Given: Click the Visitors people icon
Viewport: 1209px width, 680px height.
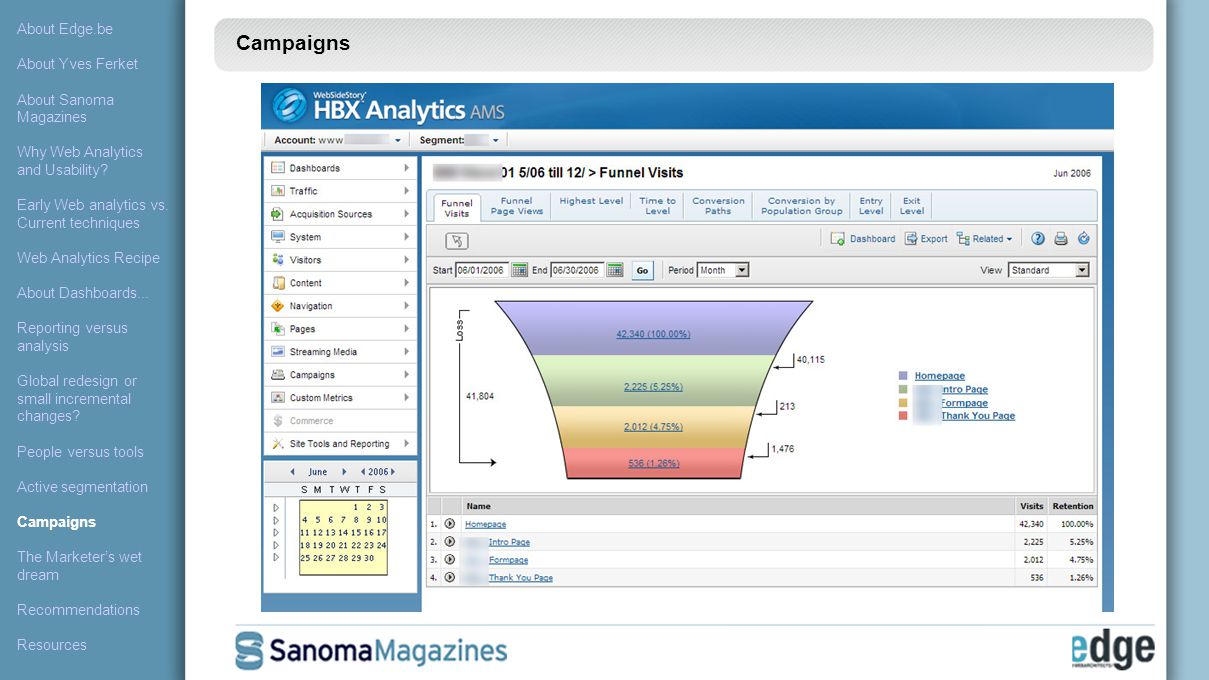Looking at the screenshot, I should pyautogui.click(x=278, y=260).
